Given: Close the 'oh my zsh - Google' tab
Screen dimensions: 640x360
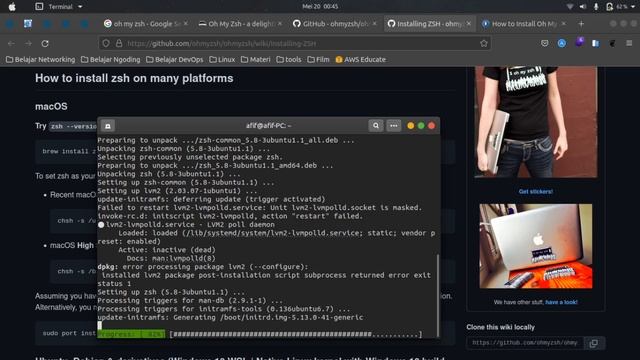Looking at the screenshot, I should click(x=186, y=24).
